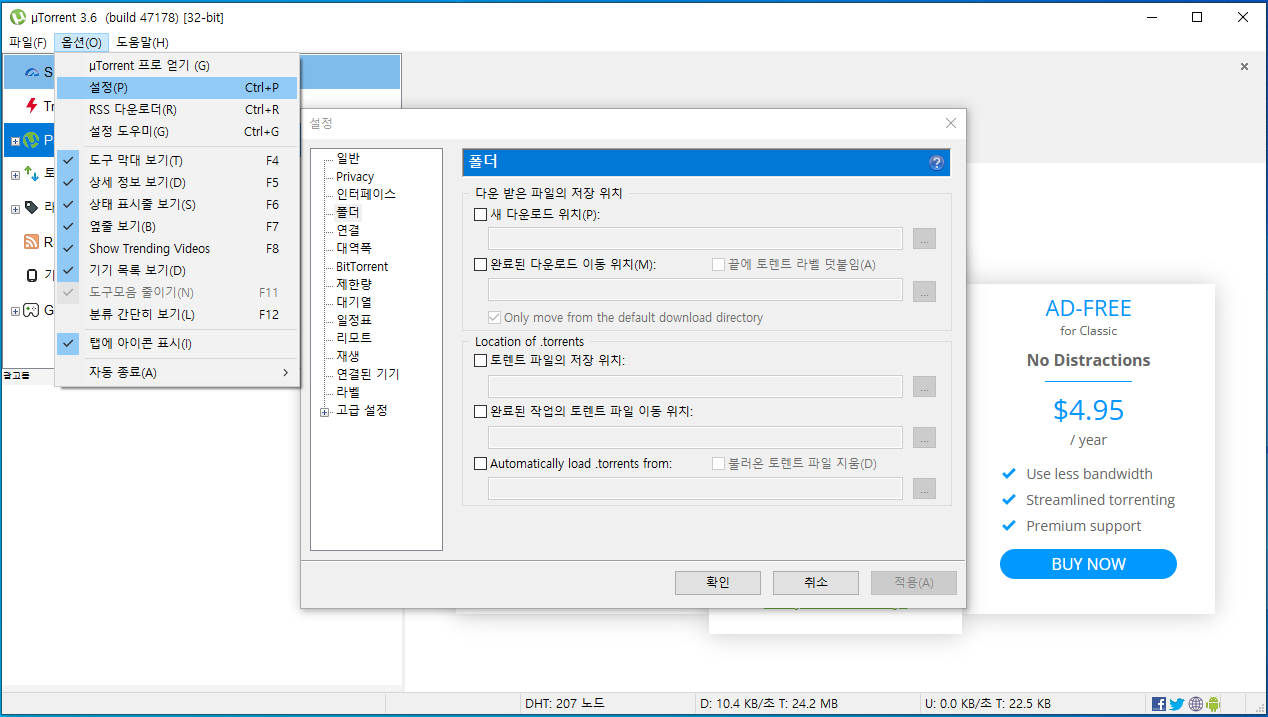Enable Automatically load .torrents from checkbox
This screenshot has width=1268, height=717.
(x=481, y=463)
